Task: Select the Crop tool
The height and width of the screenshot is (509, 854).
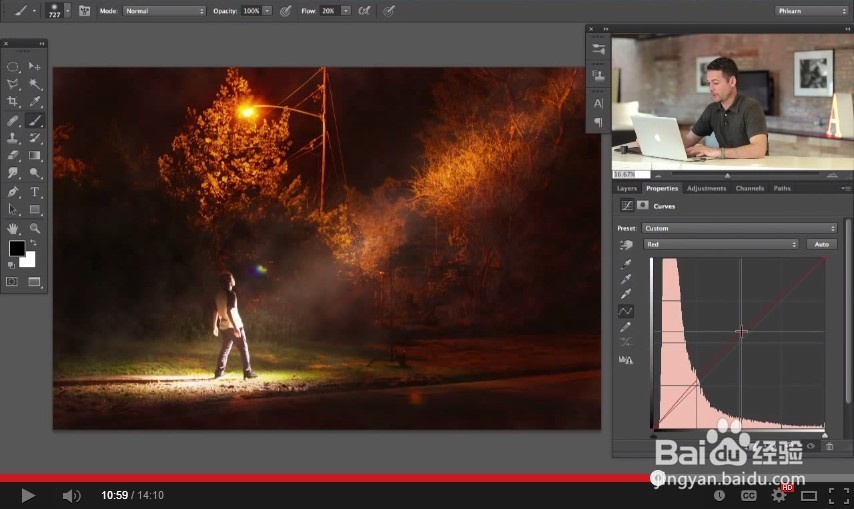Action: pyautogui.click(x=13, y=101)
